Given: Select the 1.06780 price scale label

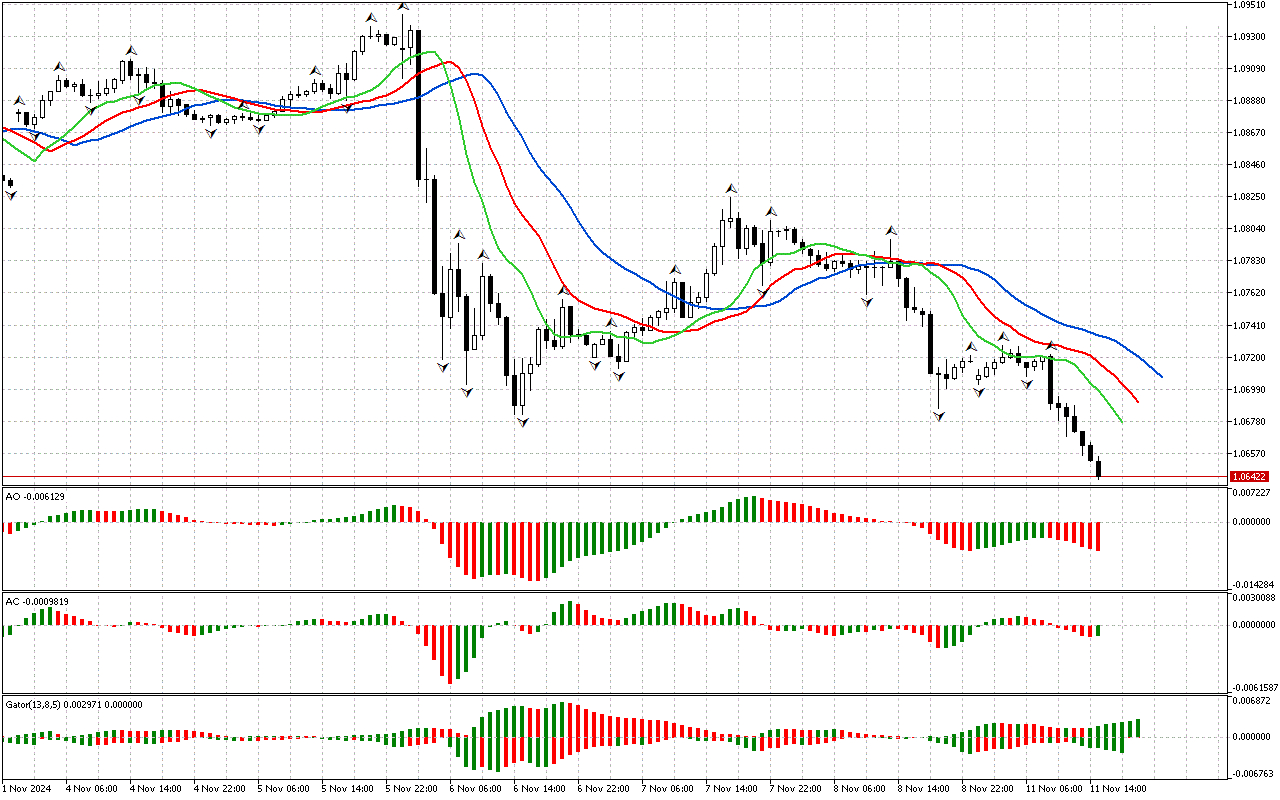Looking at the screenshot, I should coord(1250,421).
